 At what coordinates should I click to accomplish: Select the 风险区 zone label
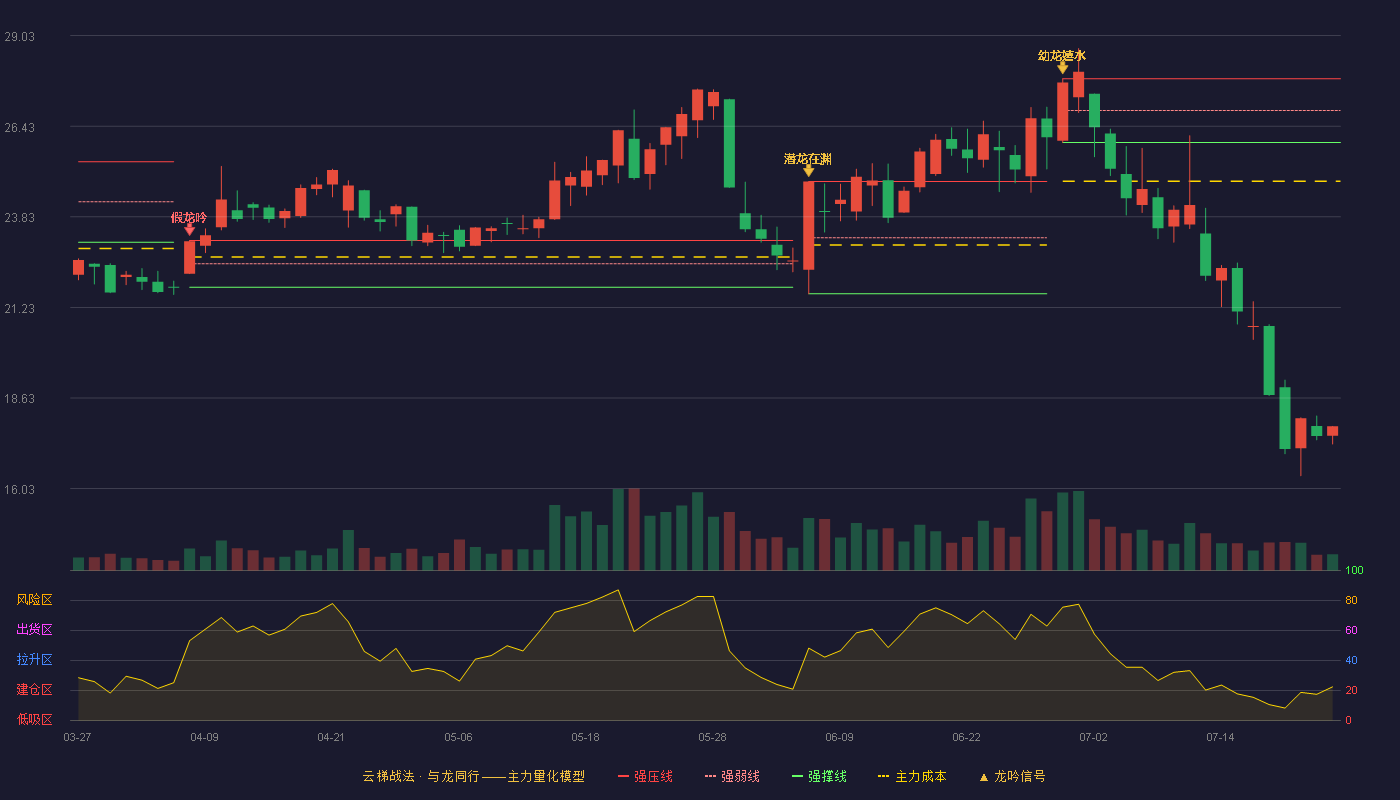(34, 600)
